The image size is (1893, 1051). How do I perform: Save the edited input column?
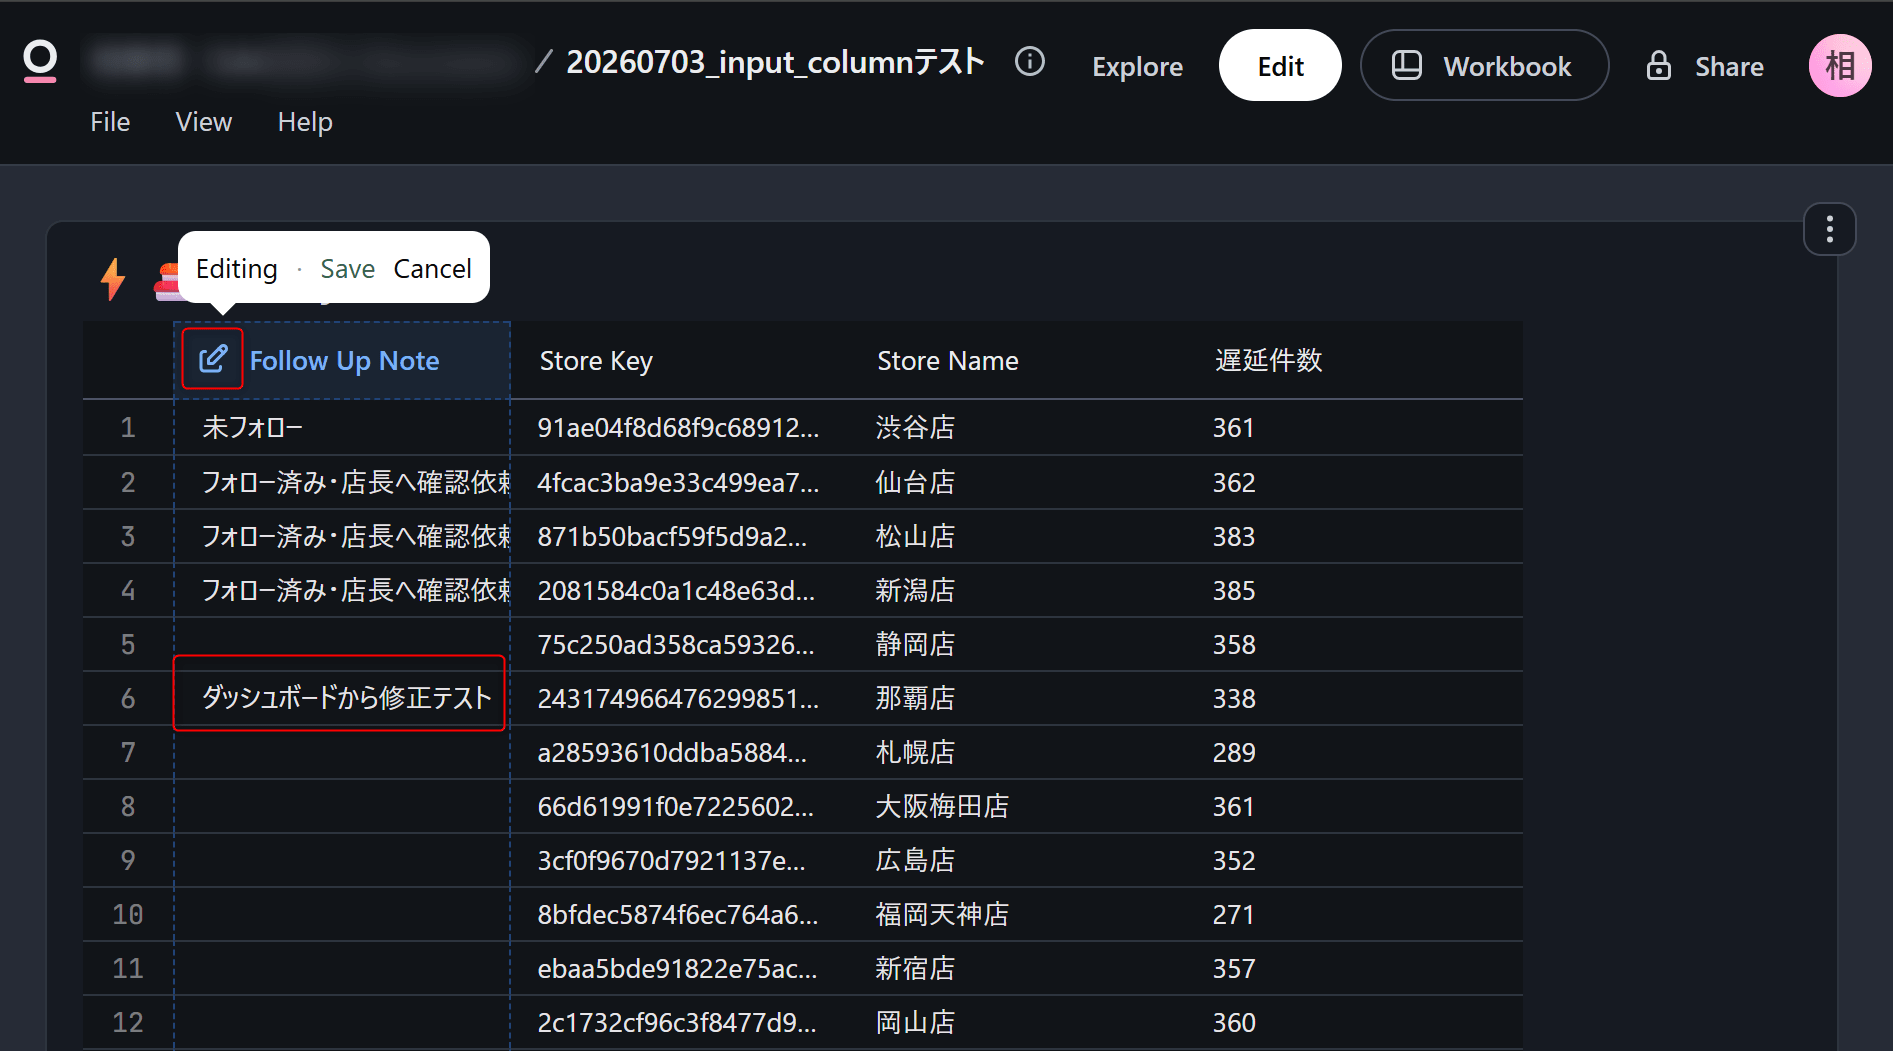click(x=347, y=269)
